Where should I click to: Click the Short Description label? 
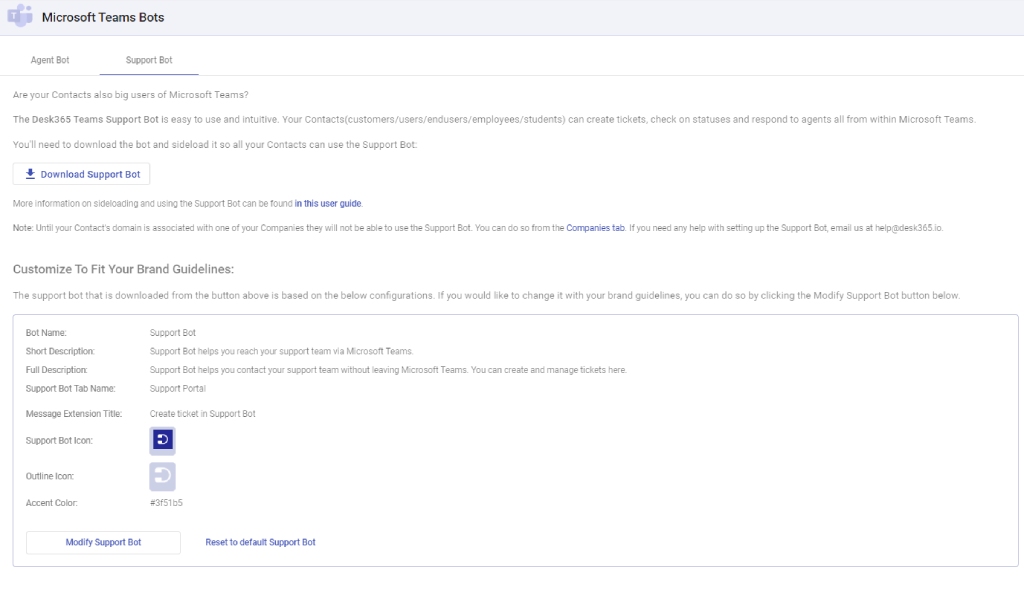pos(60,351)
